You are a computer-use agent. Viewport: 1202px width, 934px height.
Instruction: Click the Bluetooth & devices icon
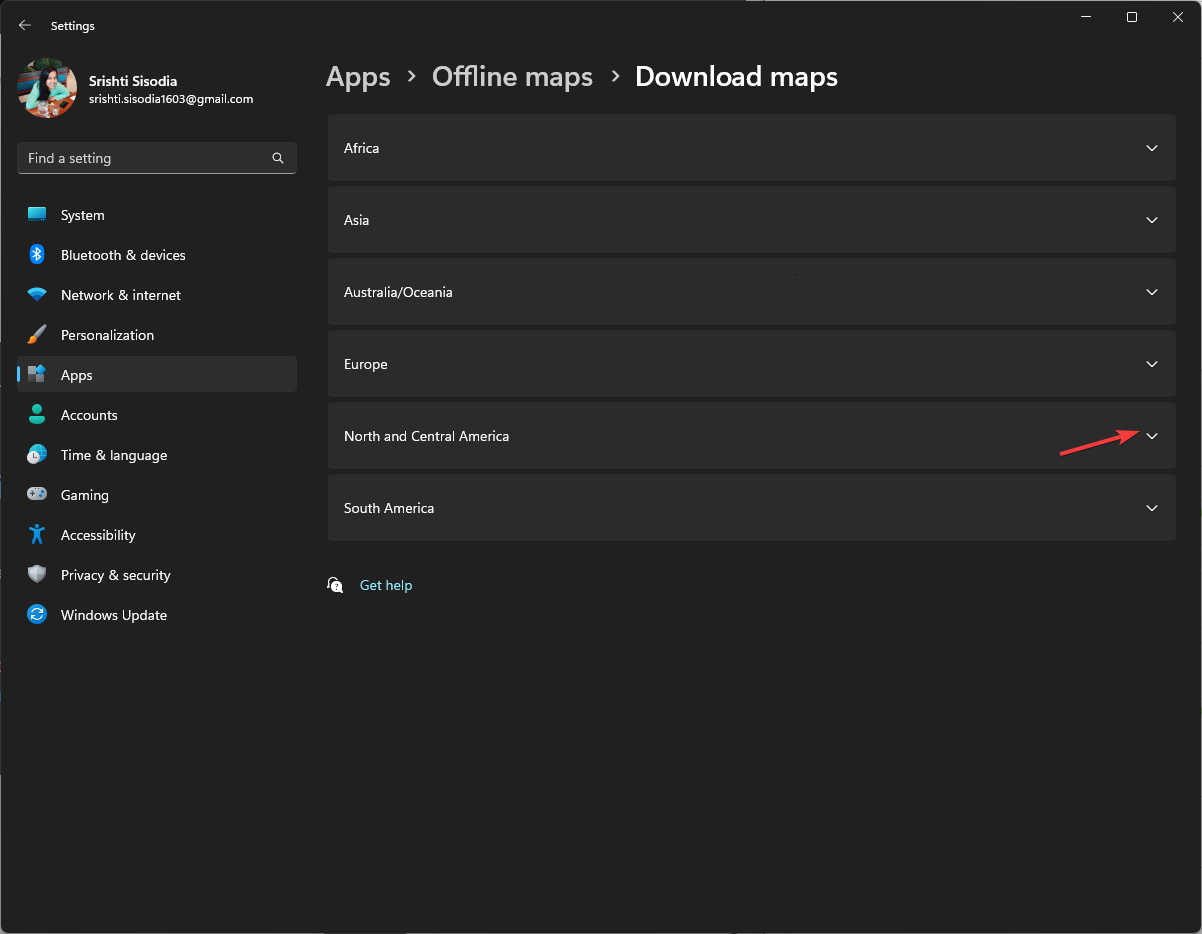coord(37,255)
